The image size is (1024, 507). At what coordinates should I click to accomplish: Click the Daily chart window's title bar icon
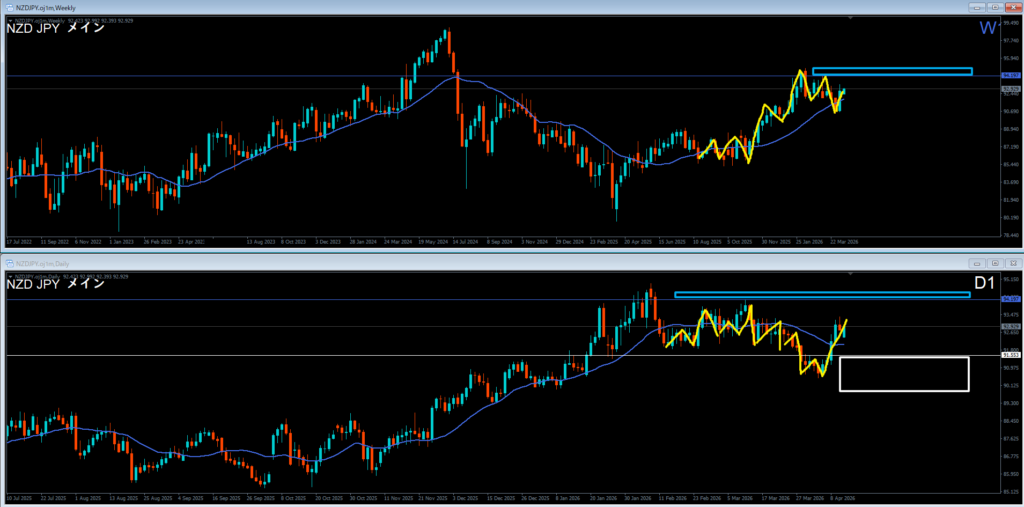coord(10,262)
